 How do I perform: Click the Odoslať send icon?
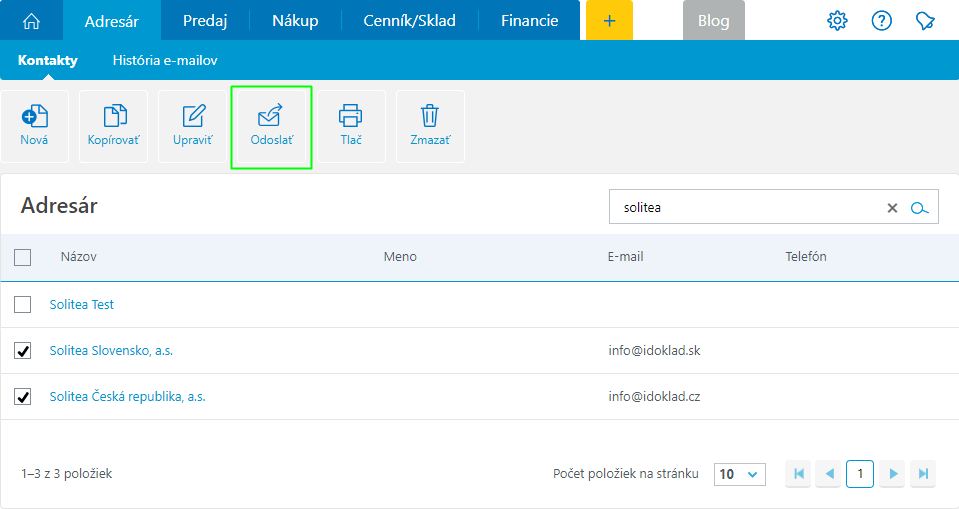pyautogui.click(x=271, y=116)
